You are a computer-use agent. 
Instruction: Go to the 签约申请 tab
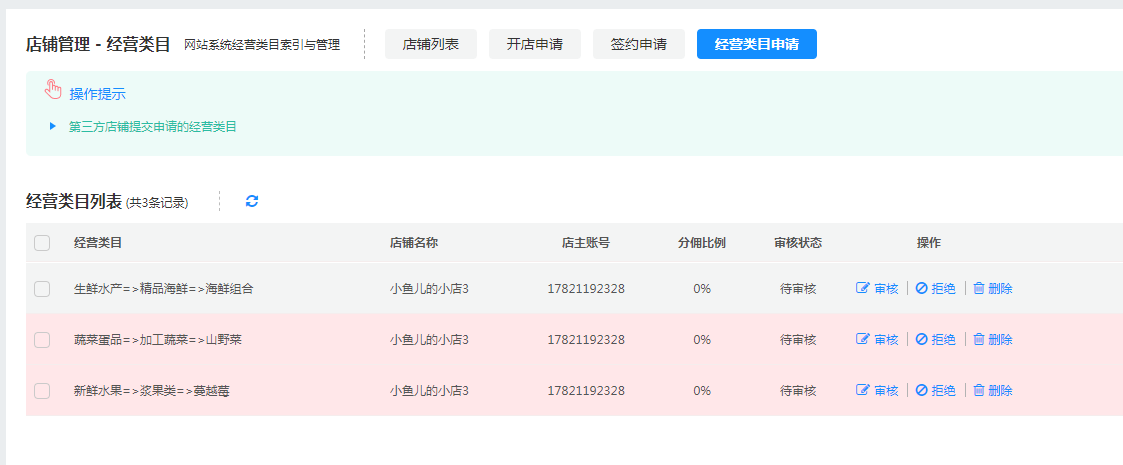639,44
